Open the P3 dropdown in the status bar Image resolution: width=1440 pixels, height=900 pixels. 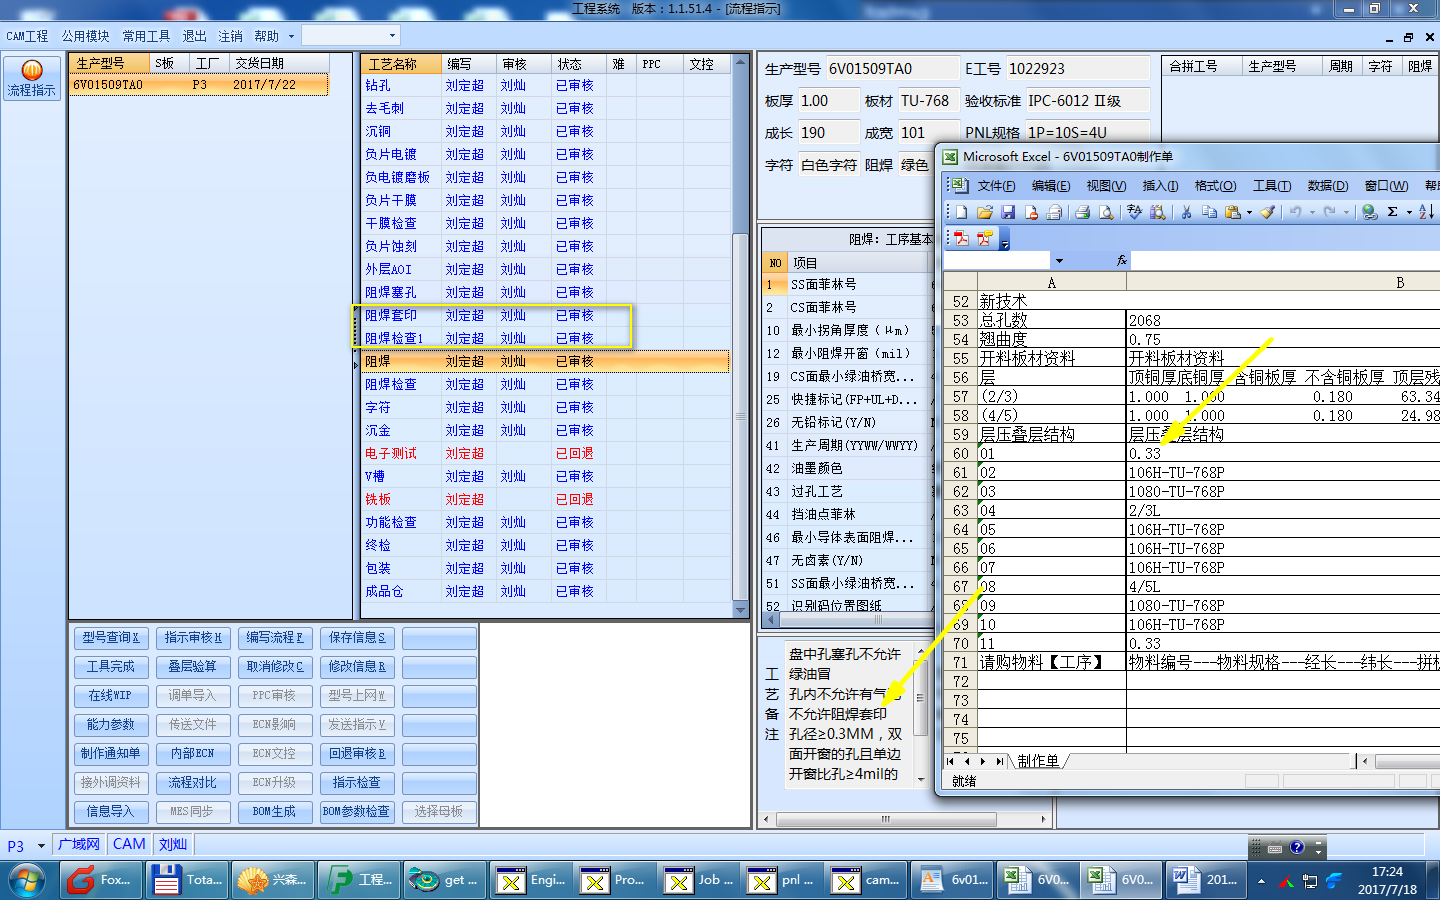[x=41, y=846]
